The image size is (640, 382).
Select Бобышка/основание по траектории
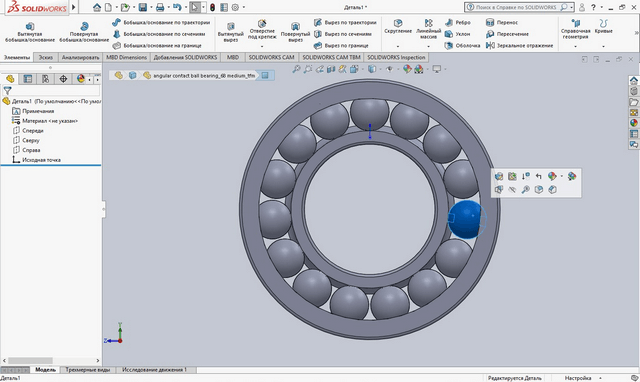click(161, 22)
